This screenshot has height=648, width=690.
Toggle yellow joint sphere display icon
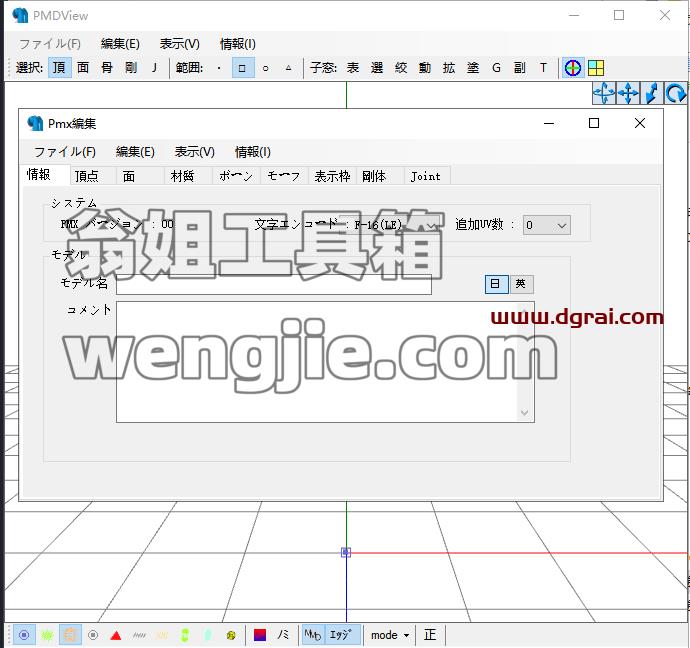point(231,635)
